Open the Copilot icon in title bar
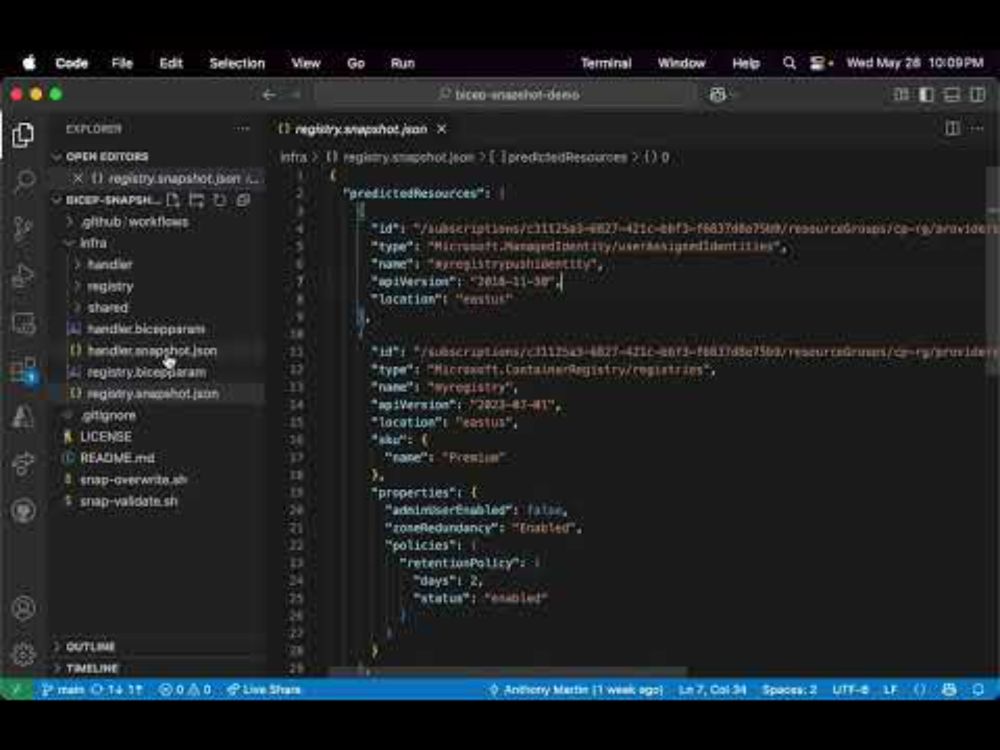1000x750 pixels. (x=717, y=94)
